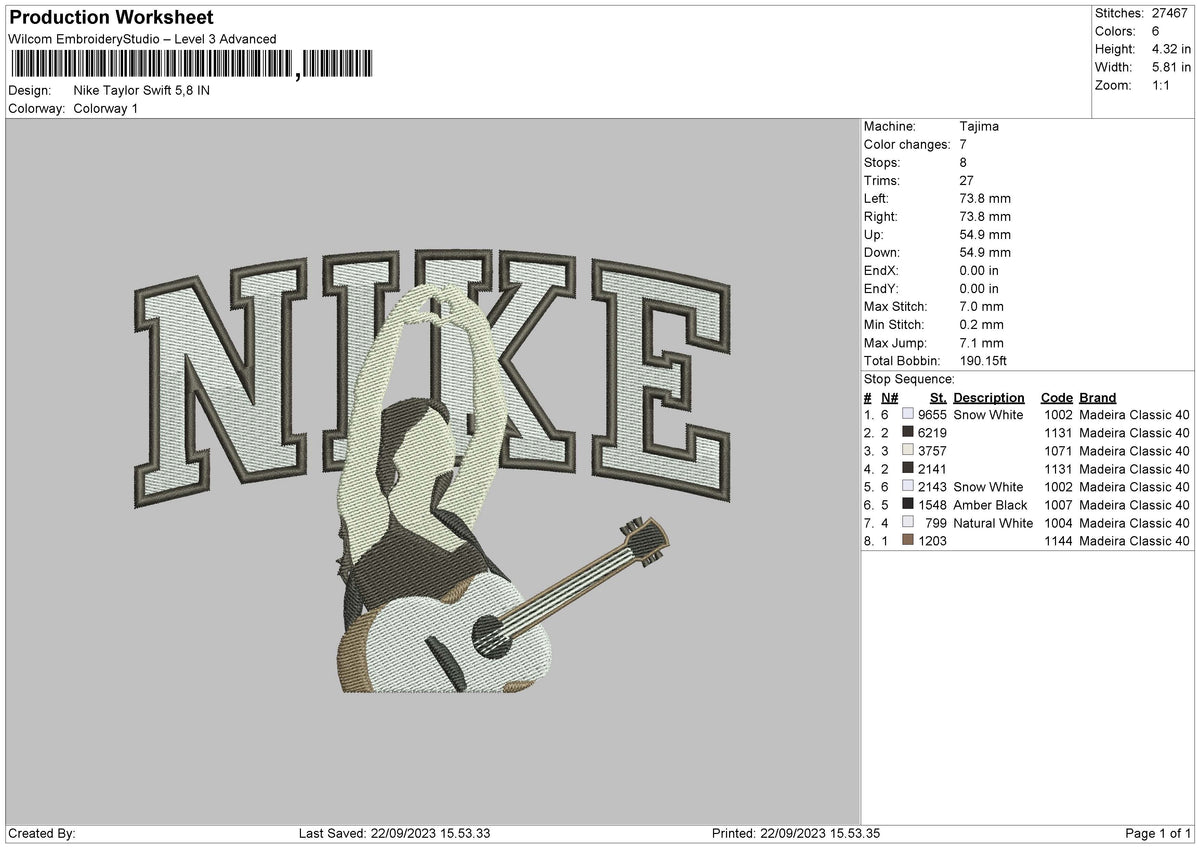Image resolution: width=1200 pixels, height=848 pixels.
Task: Select the Left value 73.8 mm
Action: pyautogui.click(x=985, y=198)
